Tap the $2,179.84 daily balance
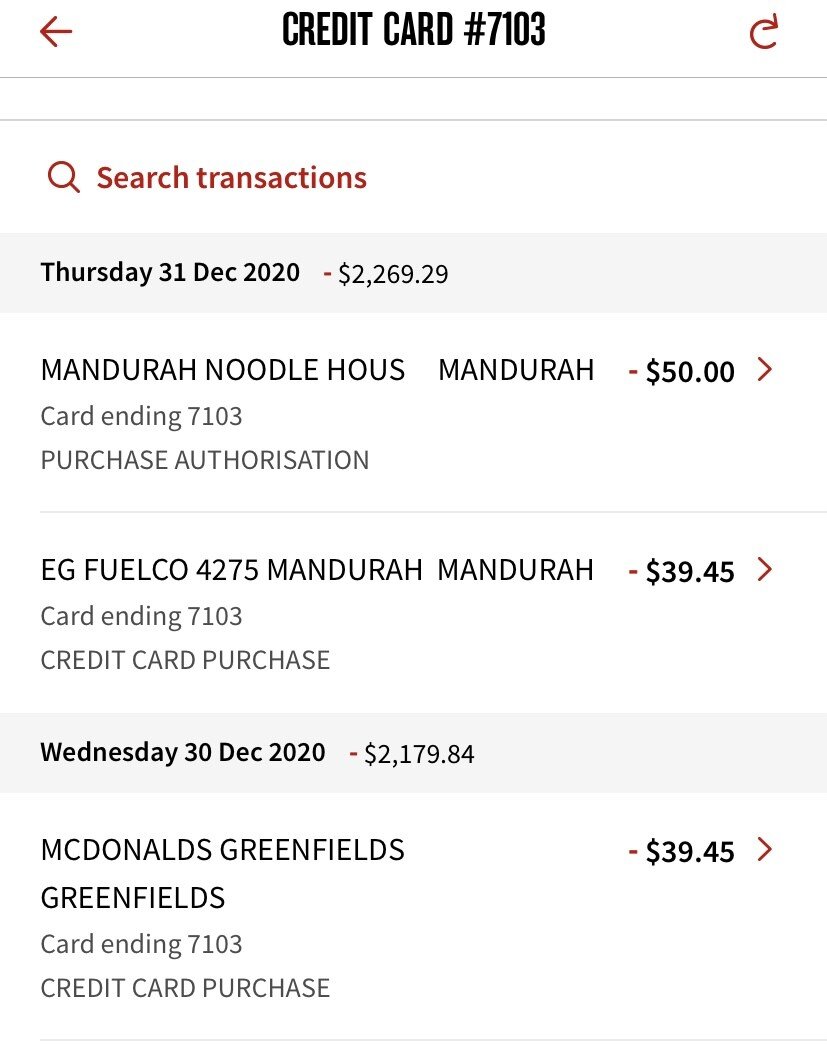Screen dimensions: 827x1044 click(418, 754)
